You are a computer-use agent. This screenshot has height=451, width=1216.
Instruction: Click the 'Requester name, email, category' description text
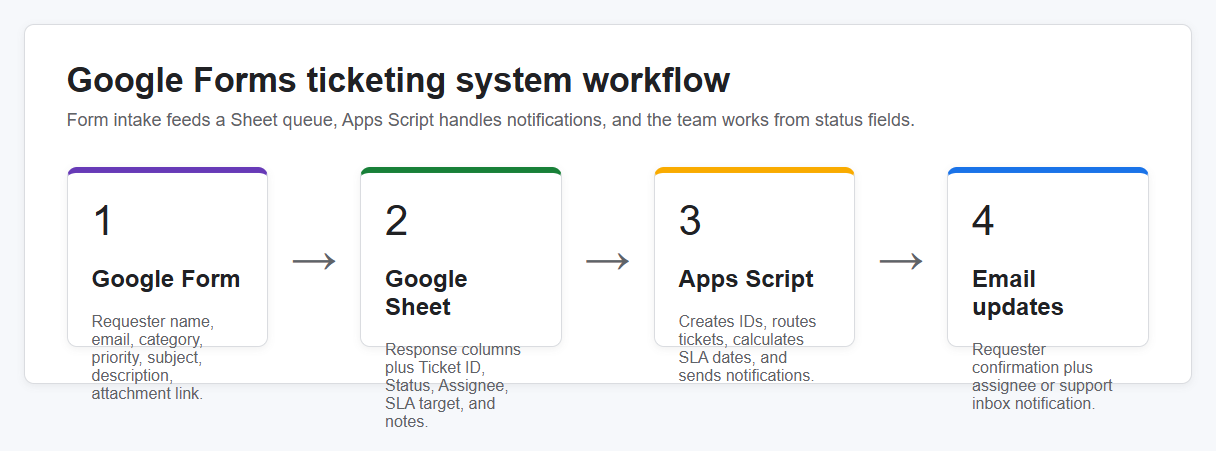[153, 358]
